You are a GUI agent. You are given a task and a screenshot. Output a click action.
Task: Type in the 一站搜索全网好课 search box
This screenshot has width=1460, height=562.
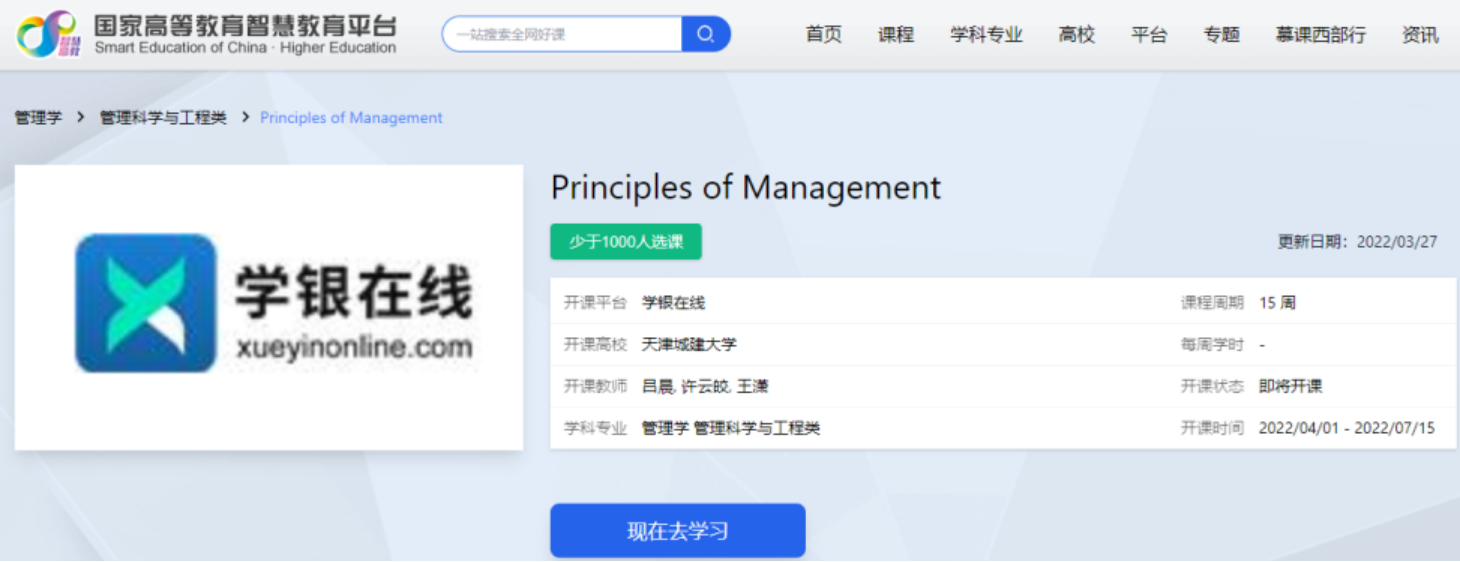click(563, 34)
